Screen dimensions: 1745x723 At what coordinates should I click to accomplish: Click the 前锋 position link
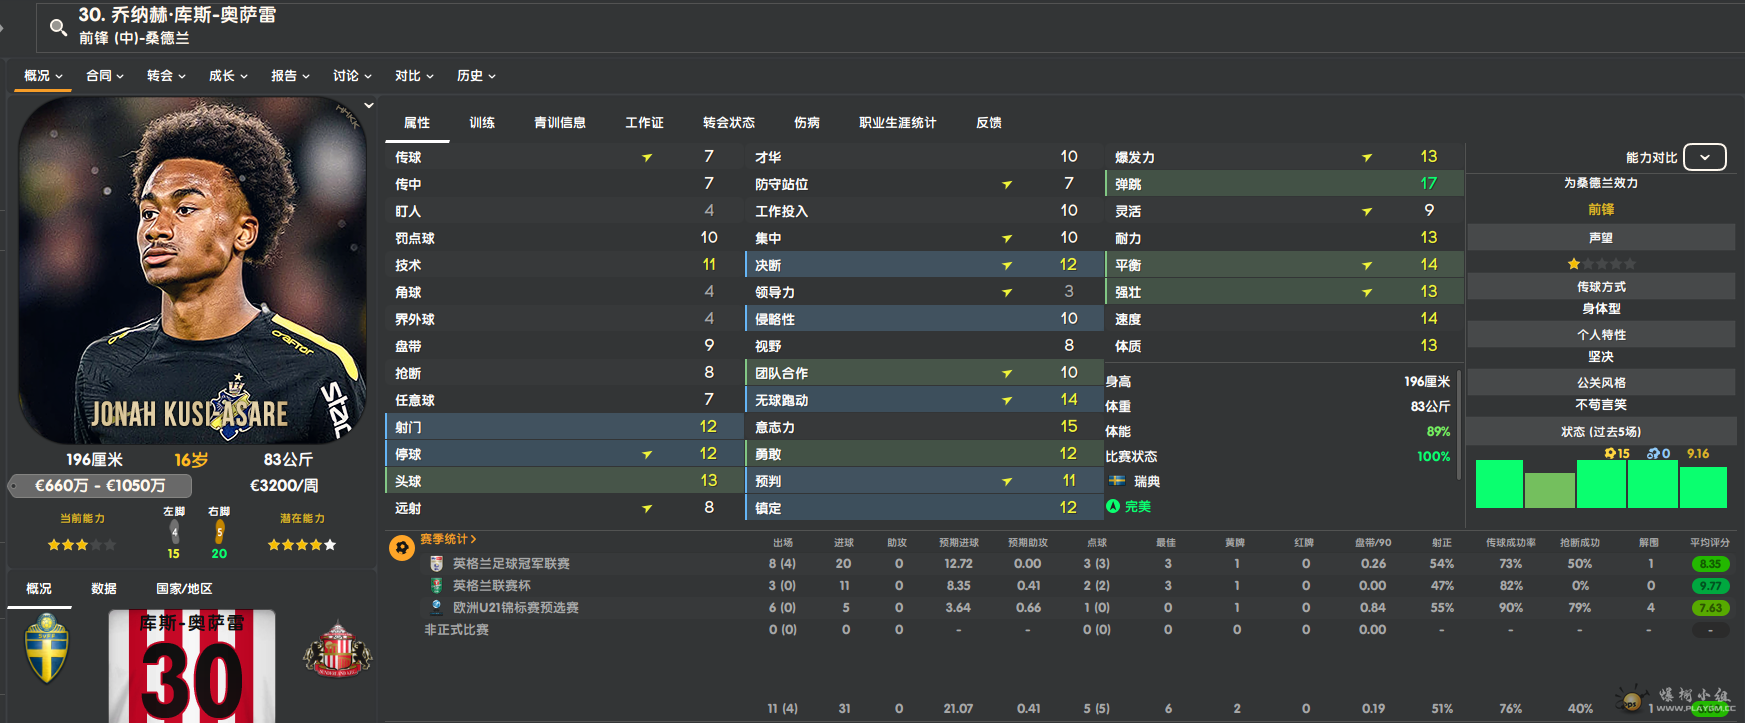(x=1601, y=209)
